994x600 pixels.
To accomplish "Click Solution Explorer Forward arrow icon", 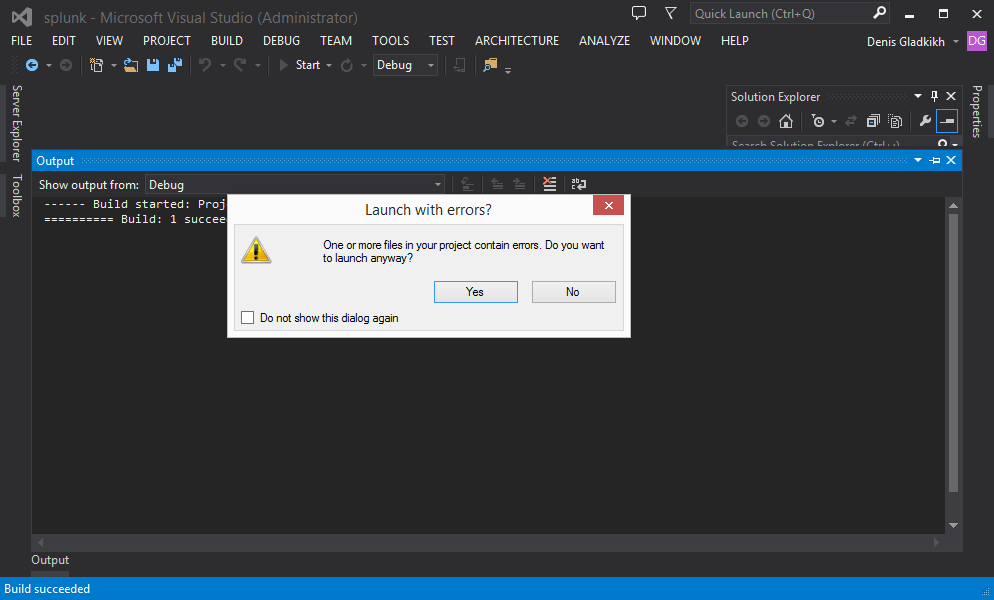I will click(x=764, y=121).
